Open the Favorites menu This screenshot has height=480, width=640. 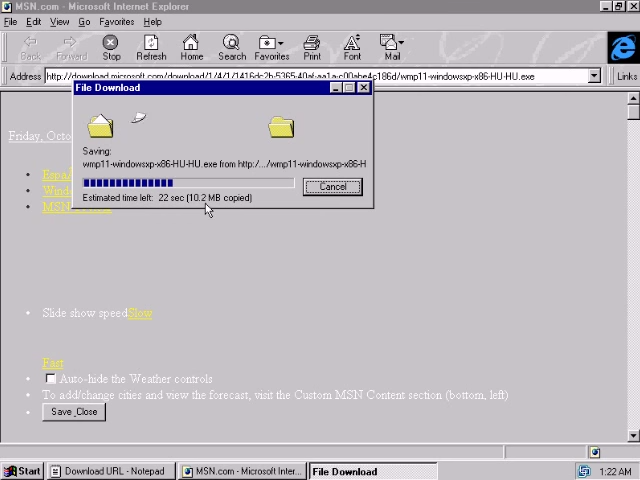[117, 22]
